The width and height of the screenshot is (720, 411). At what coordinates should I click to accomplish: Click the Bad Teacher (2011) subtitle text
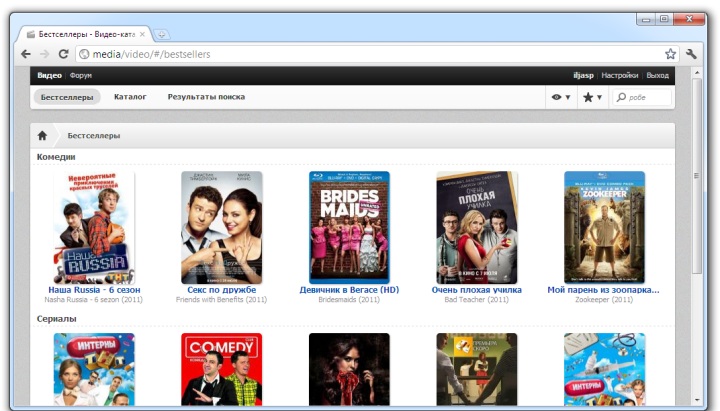pyautogui.click(x=477, y=299)
